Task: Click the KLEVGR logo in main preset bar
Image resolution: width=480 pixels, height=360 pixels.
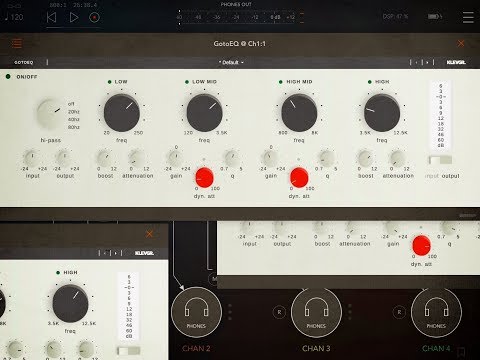Action: click(456, 62)
